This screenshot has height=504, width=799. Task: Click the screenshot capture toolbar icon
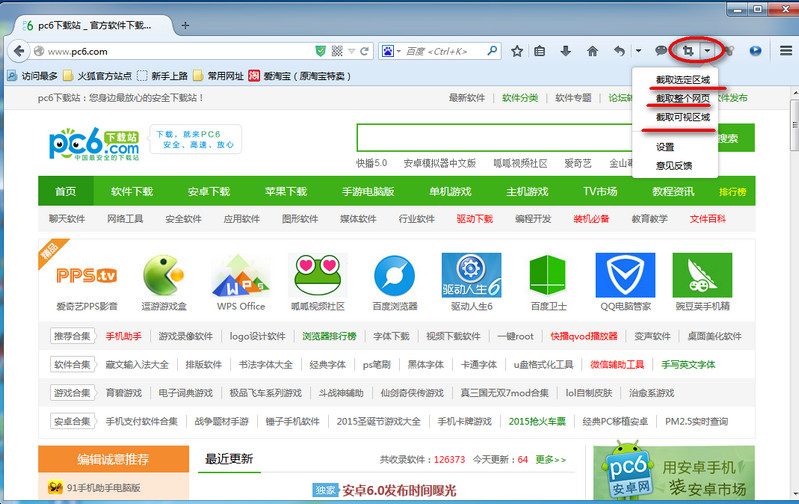point(688,50)
